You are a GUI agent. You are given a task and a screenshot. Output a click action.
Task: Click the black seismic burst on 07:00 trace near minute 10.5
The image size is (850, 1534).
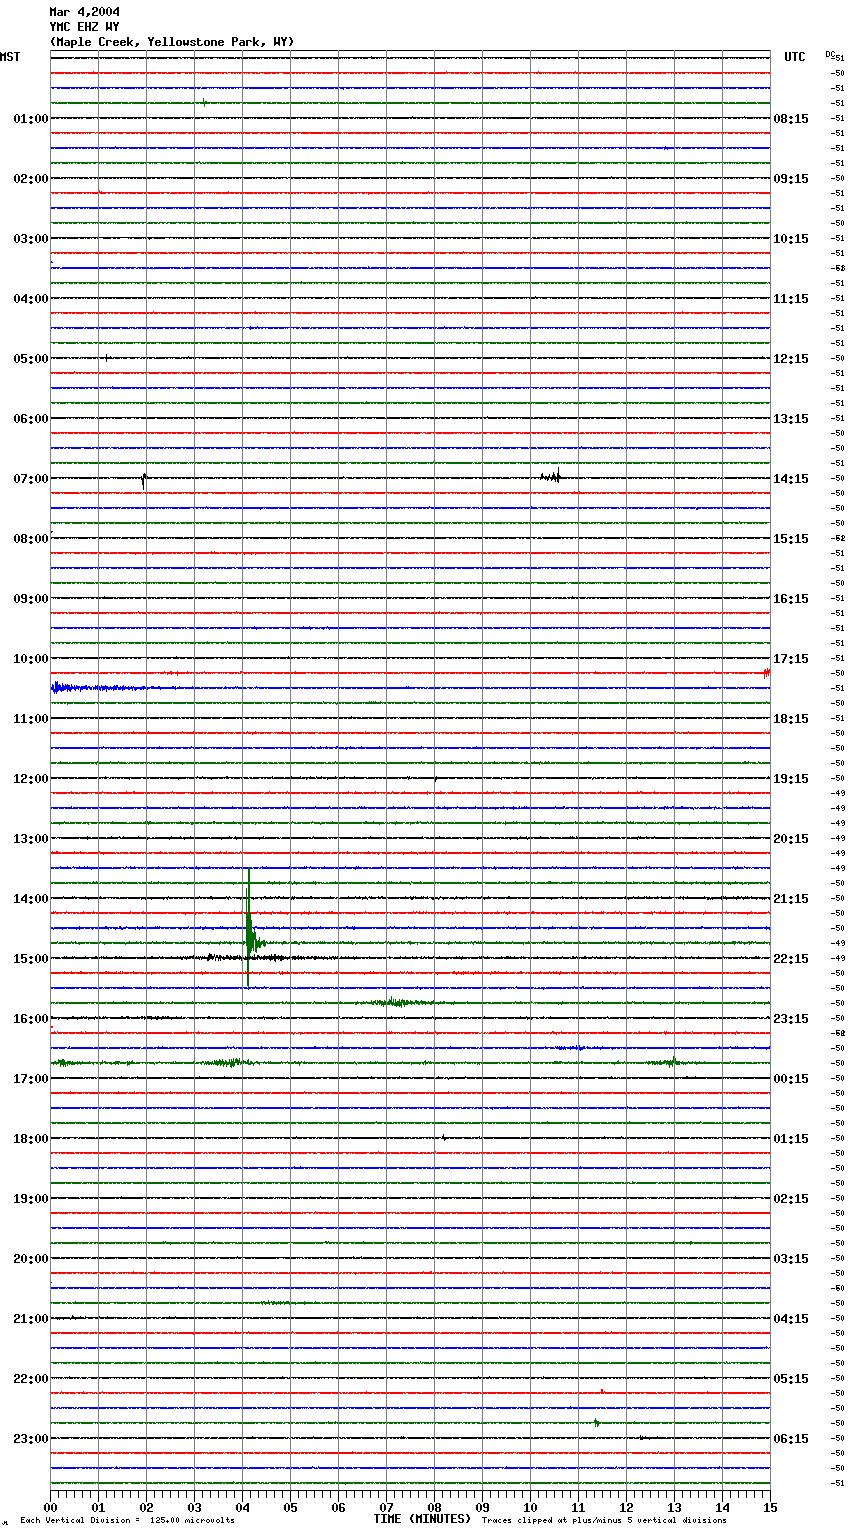(x=551, y=477)
